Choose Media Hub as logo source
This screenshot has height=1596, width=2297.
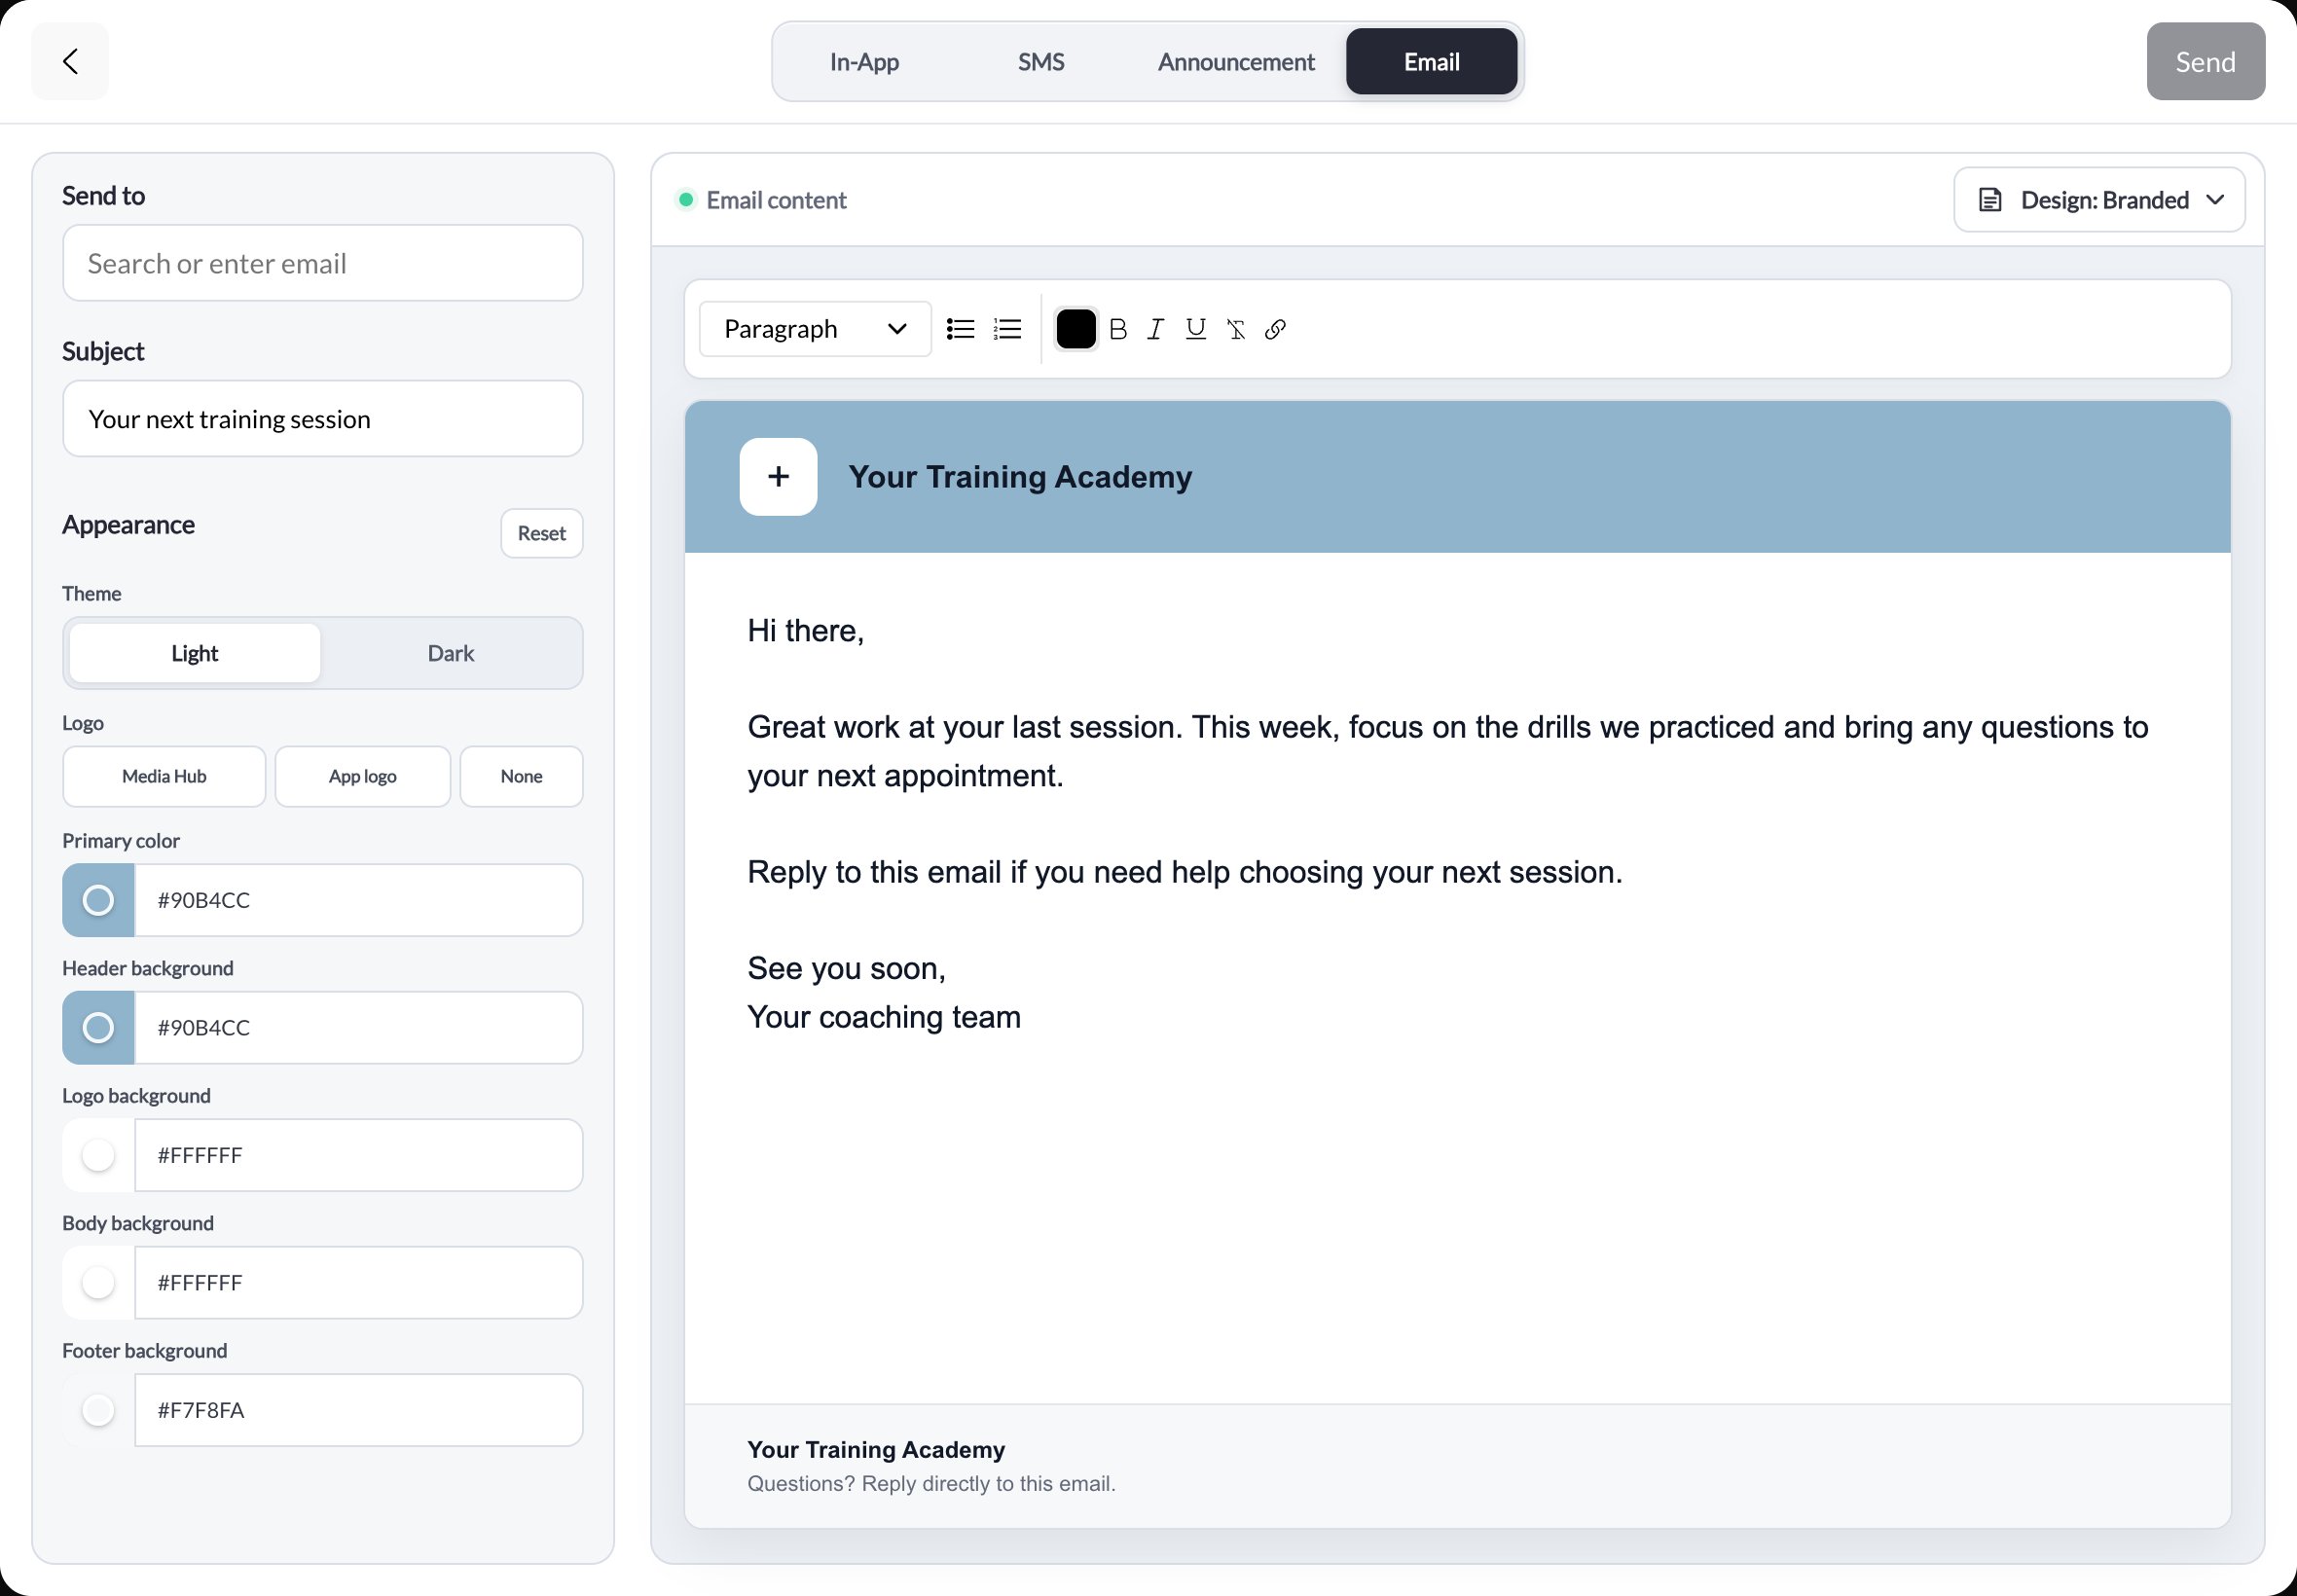click(x=164, y=776)
